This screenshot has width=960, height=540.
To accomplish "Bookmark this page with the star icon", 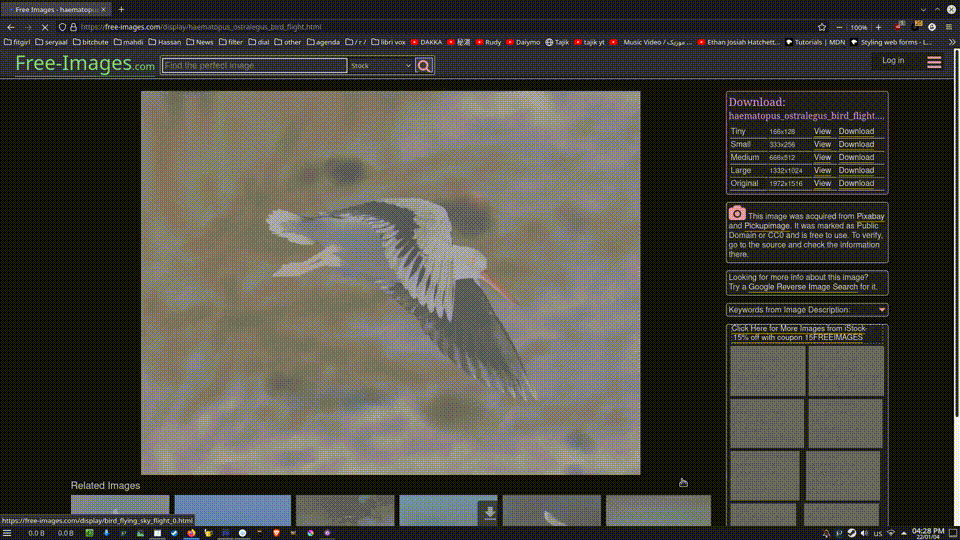I will [x=822, y=27].
